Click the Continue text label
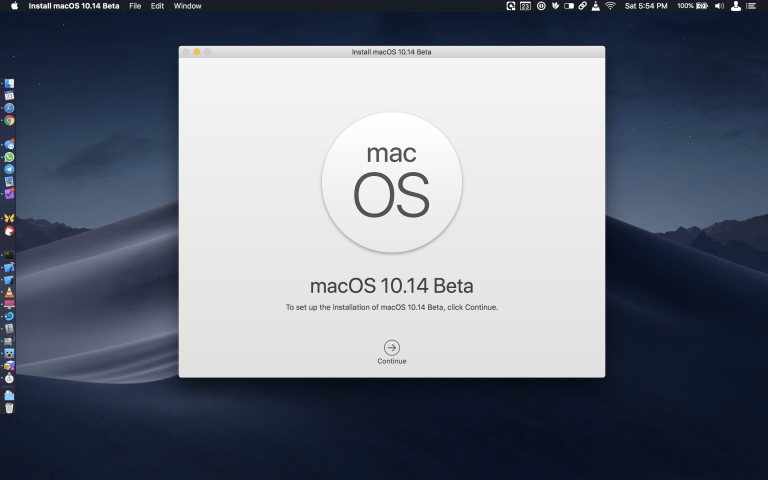Screen dimensions: 768x480 (x=392, y=361)
